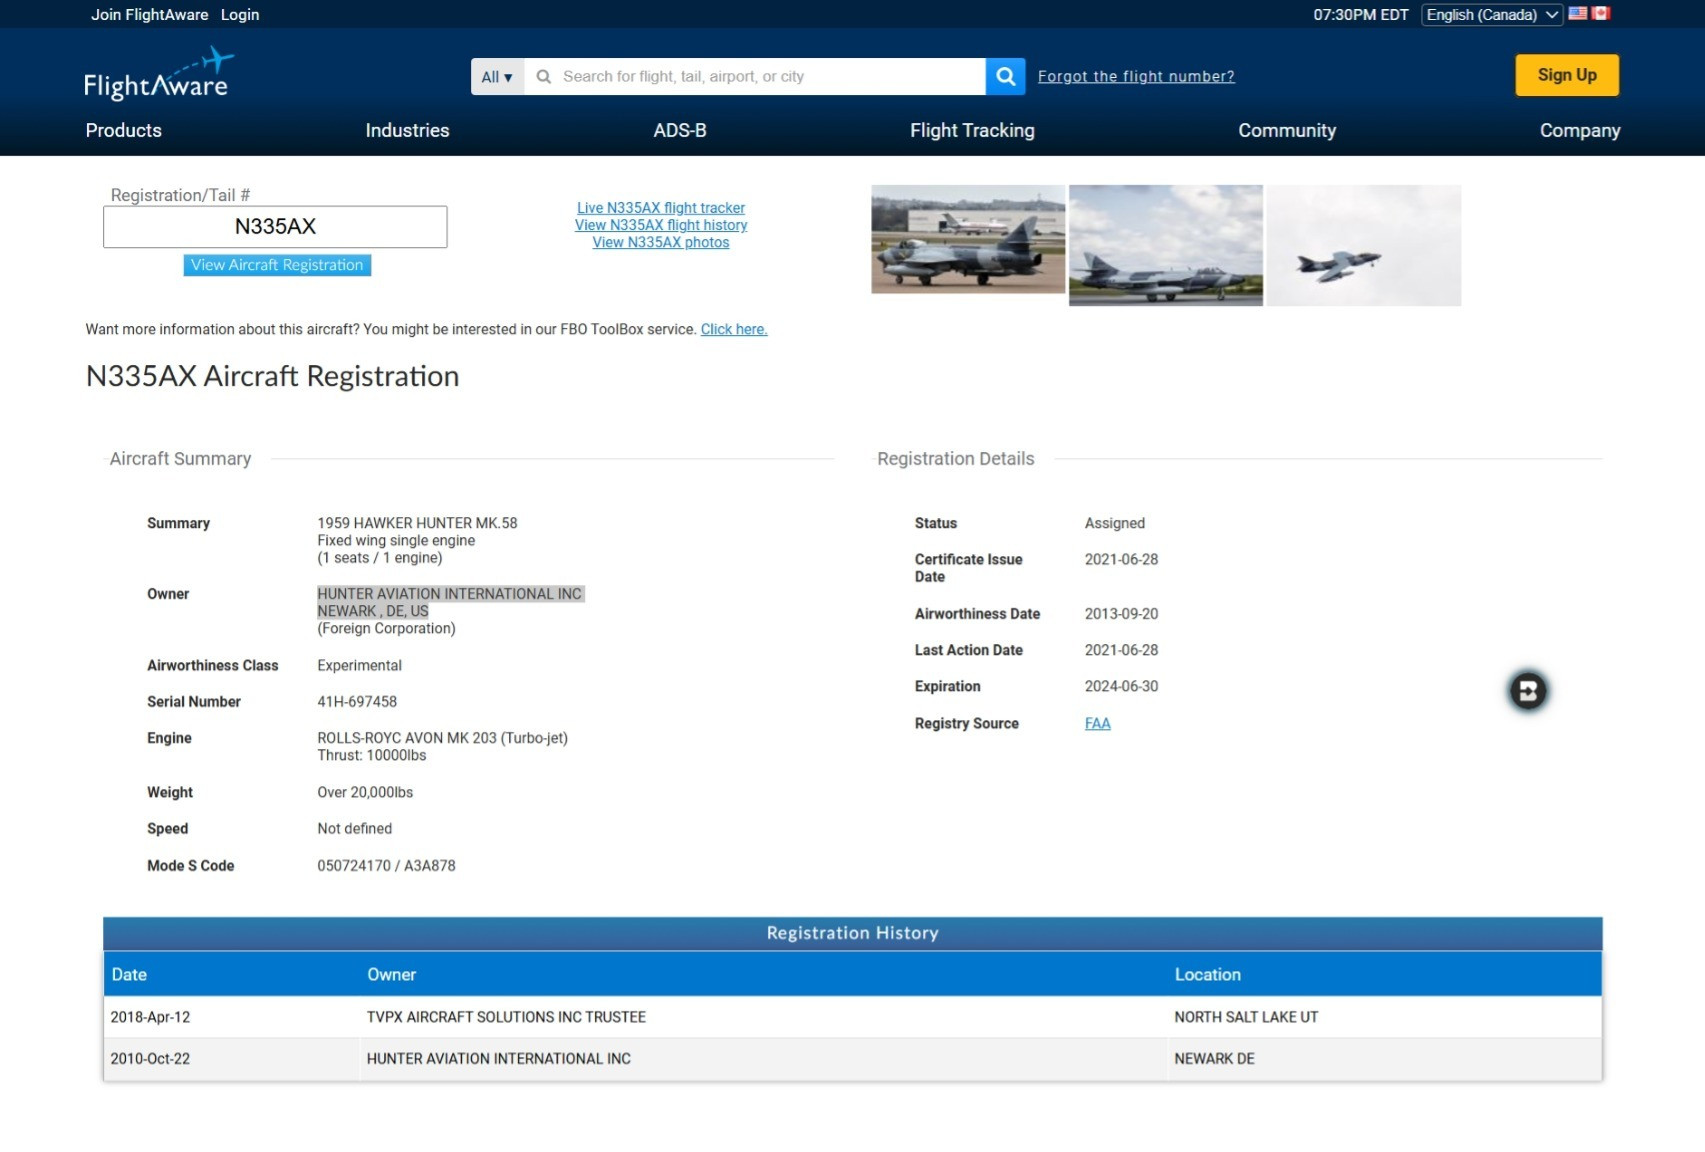The height and width of the screenshot is (1152, 1705).
Task: Click the expiration date 2024-06-30
Action: click(1121, 686)
